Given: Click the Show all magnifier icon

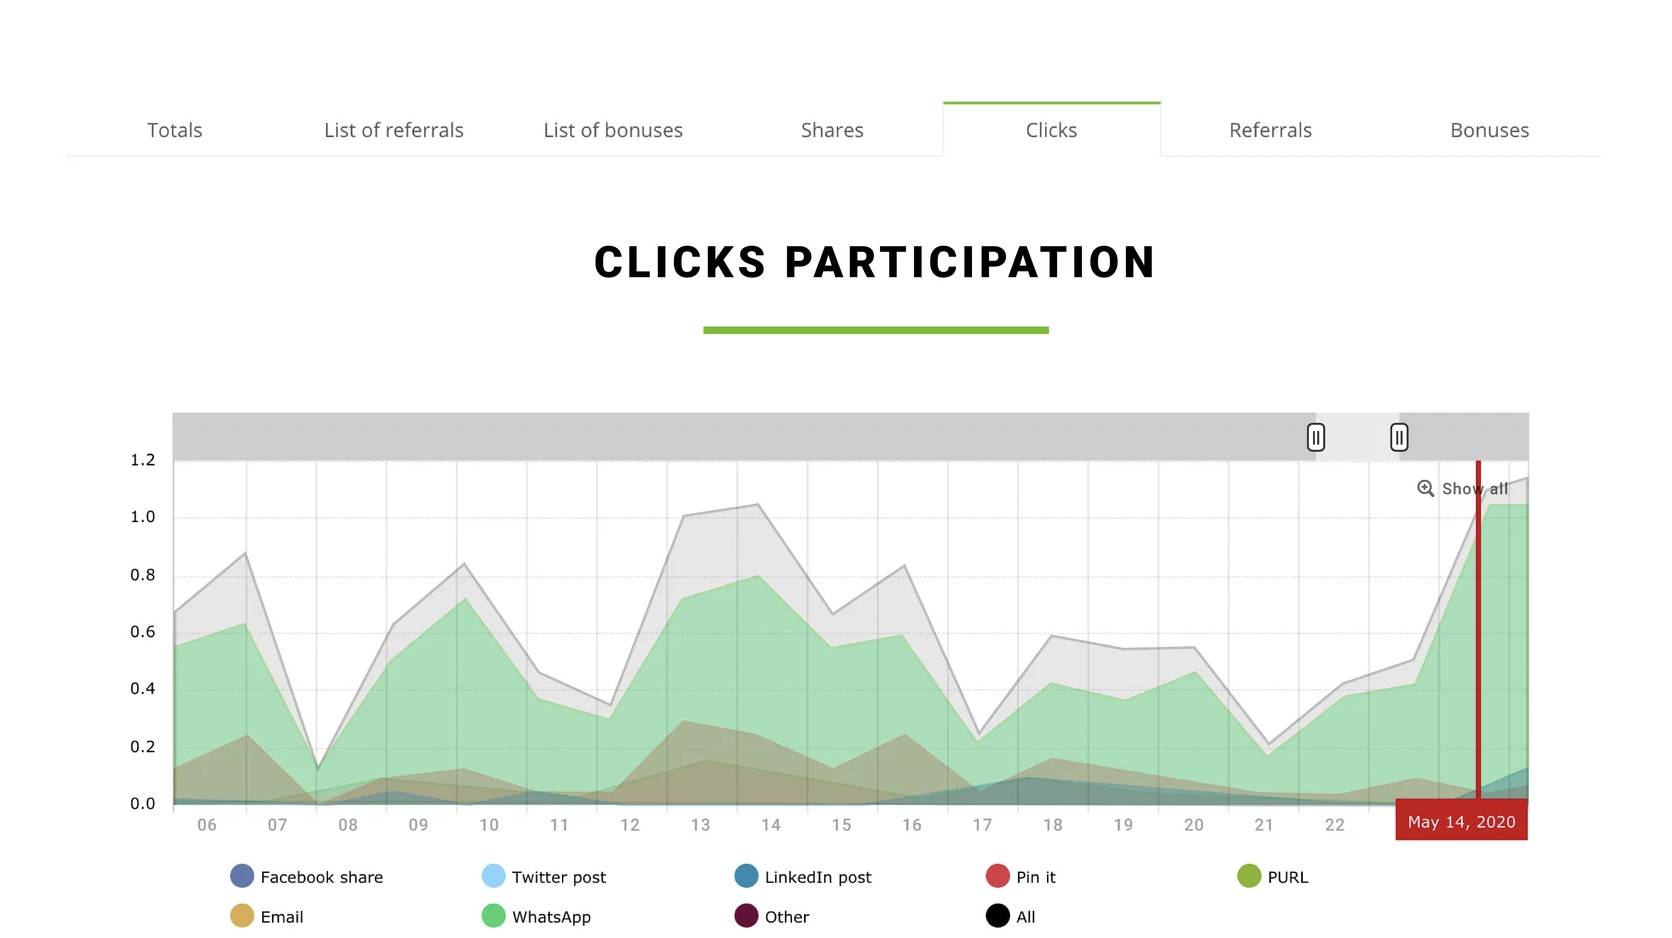Looking at the screenshot, I should [x=1426, y=488].
